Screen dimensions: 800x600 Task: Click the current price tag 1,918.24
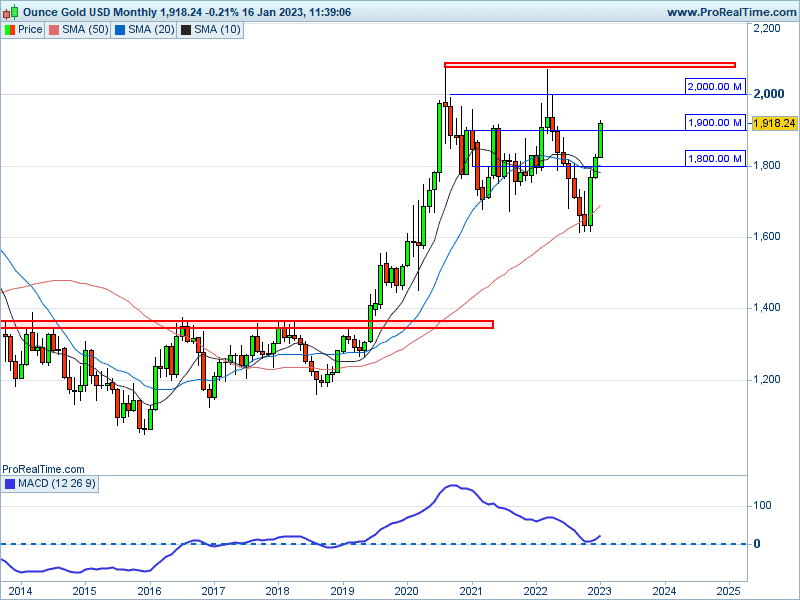(774, 123)
